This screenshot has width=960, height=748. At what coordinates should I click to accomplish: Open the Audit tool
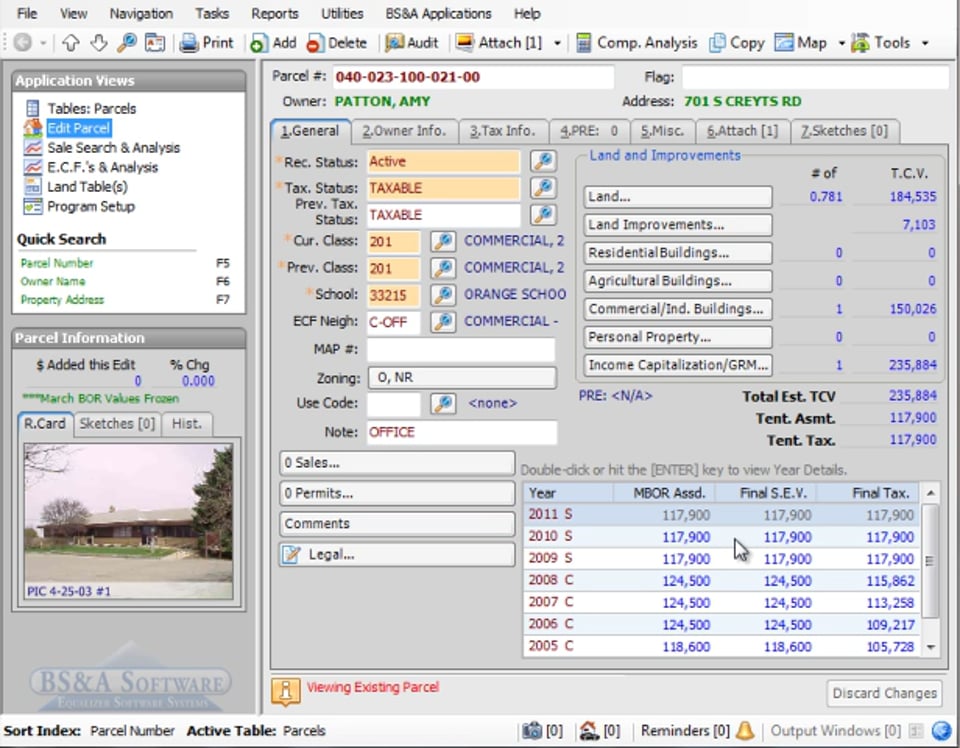(x=412, y=43)
